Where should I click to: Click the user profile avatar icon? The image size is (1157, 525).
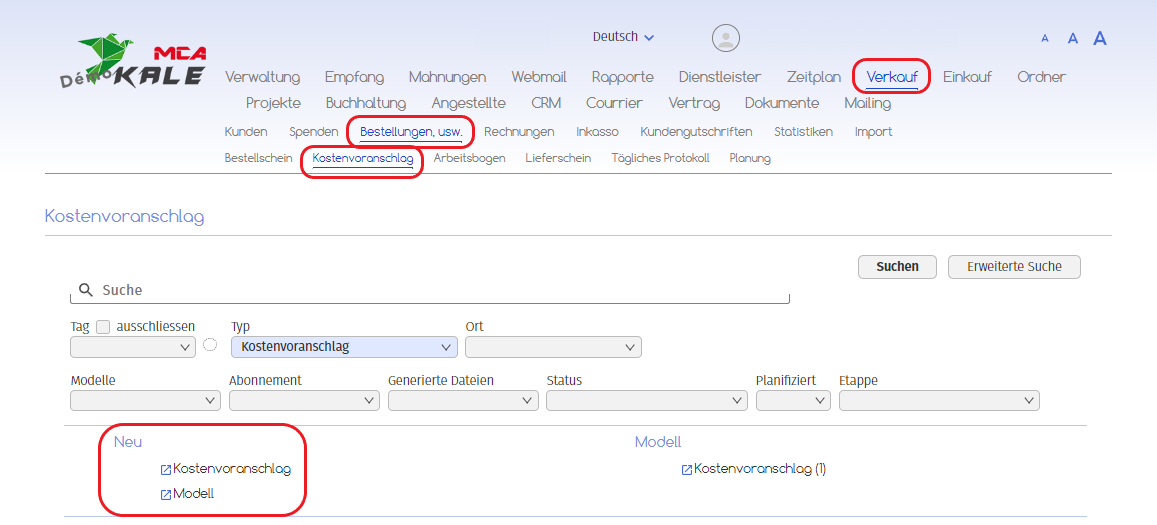click(725, 38)
